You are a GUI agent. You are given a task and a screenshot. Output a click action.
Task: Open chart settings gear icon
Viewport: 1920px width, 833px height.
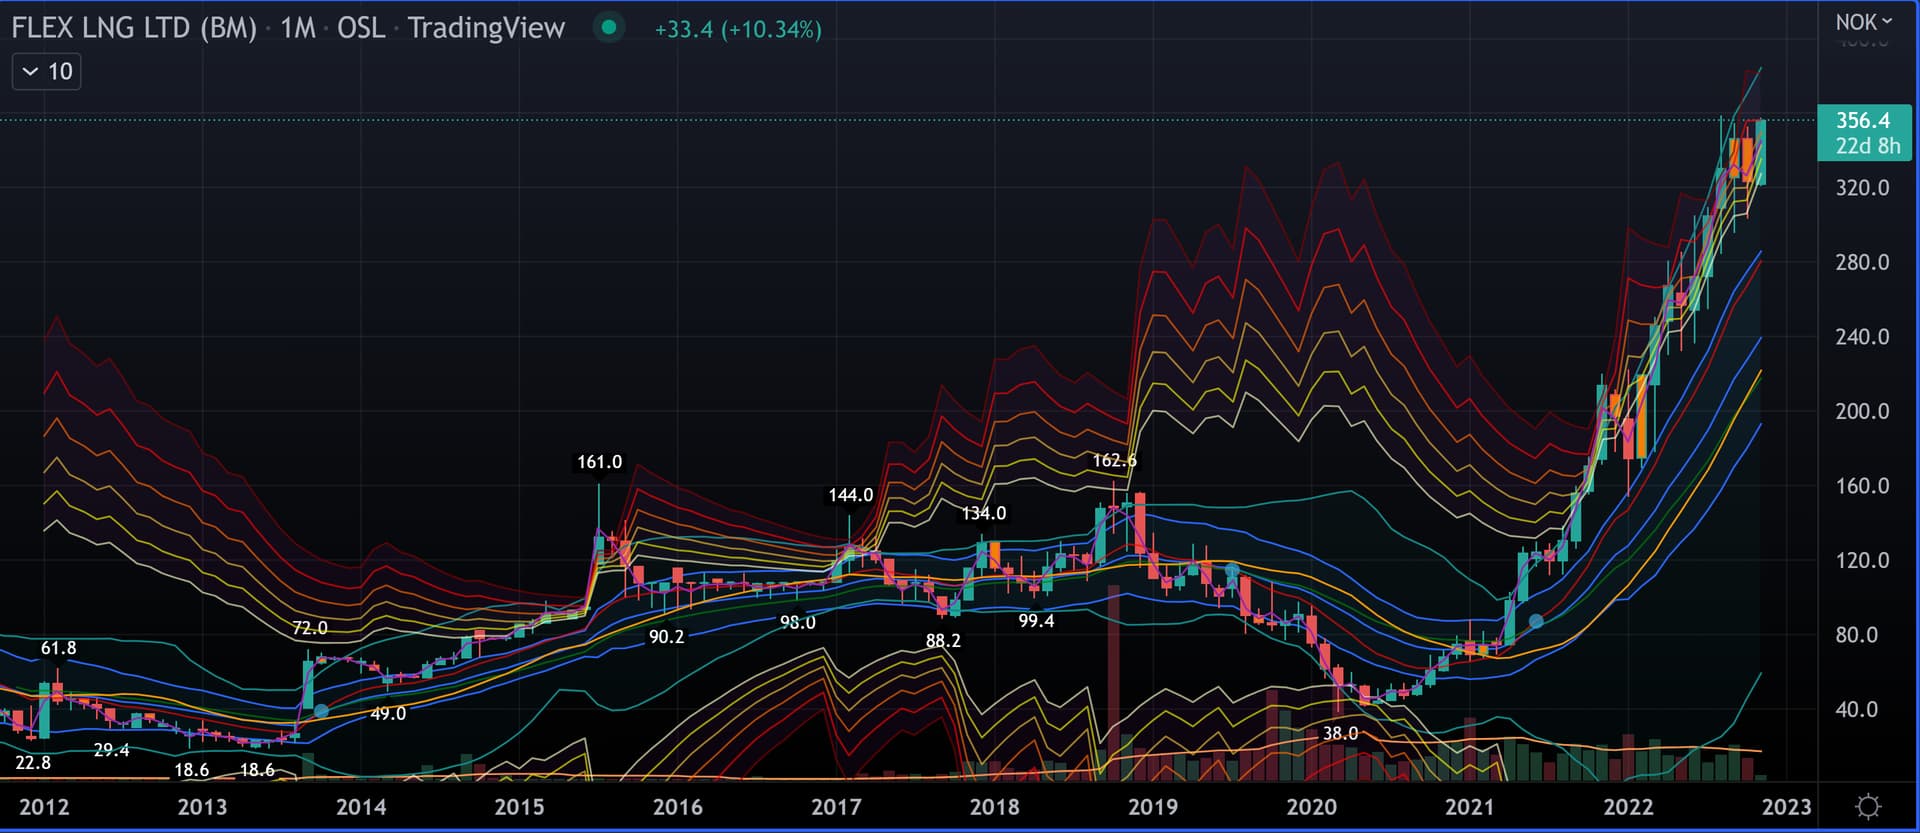[1867, 806]
